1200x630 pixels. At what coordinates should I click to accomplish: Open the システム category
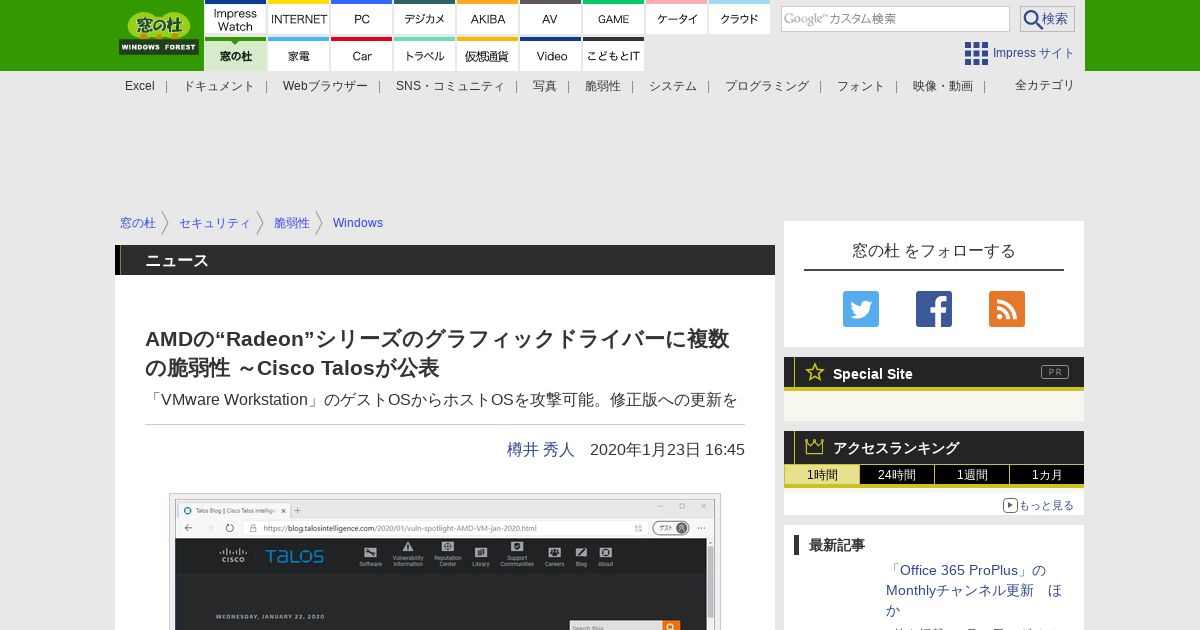[x=673, y=86]
